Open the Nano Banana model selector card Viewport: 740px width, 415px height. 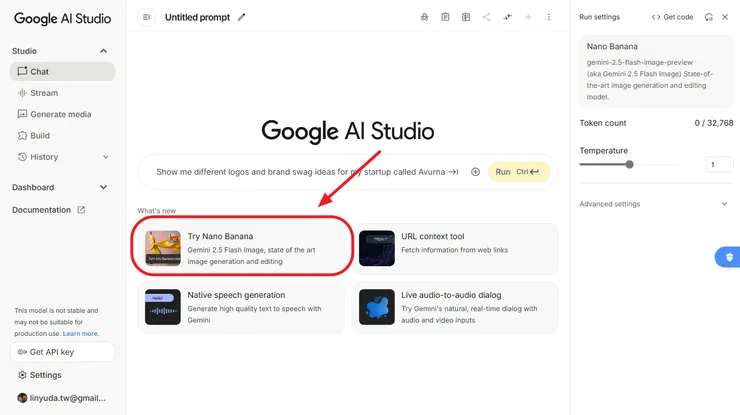[656, 71]
